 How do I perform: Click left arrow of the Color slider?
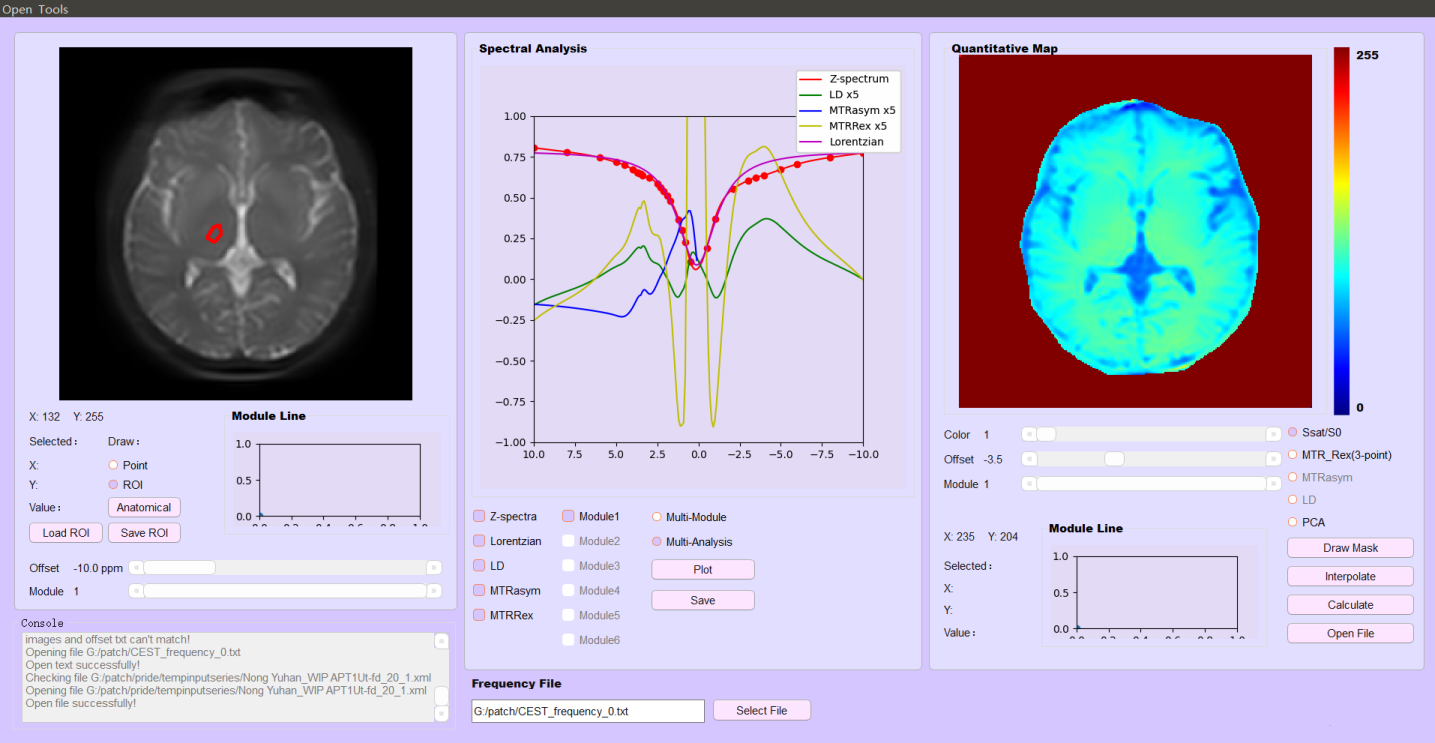(x=1028, y=434)
